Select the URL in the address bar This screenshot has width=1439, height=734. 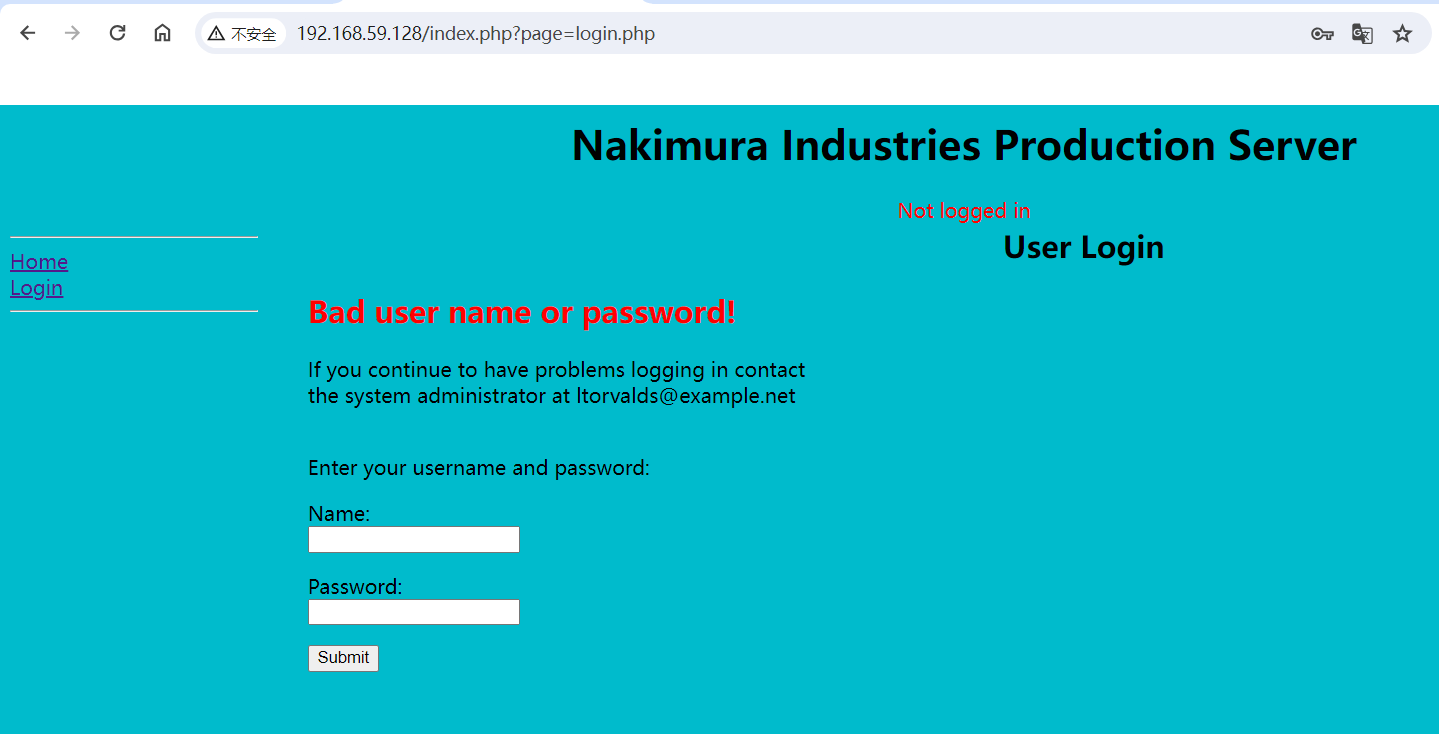pos(474,33)
